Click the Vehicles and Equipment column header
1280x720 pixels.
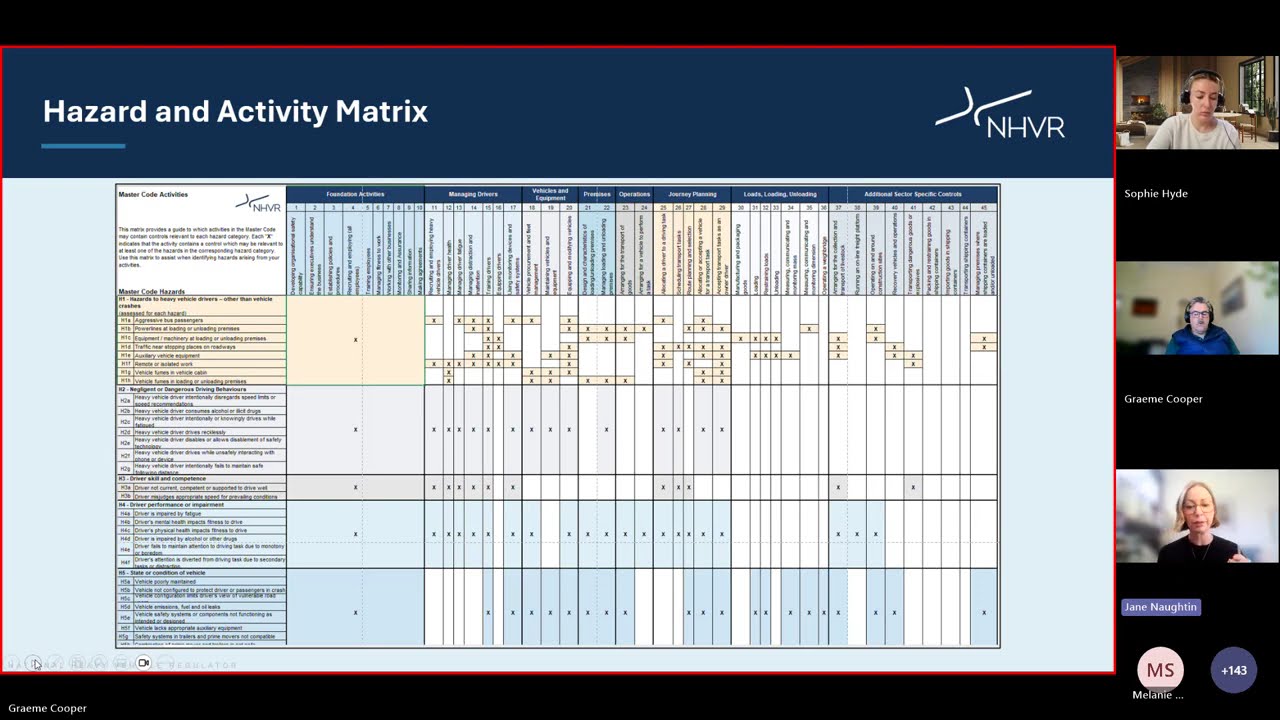[x=550, y=194]
